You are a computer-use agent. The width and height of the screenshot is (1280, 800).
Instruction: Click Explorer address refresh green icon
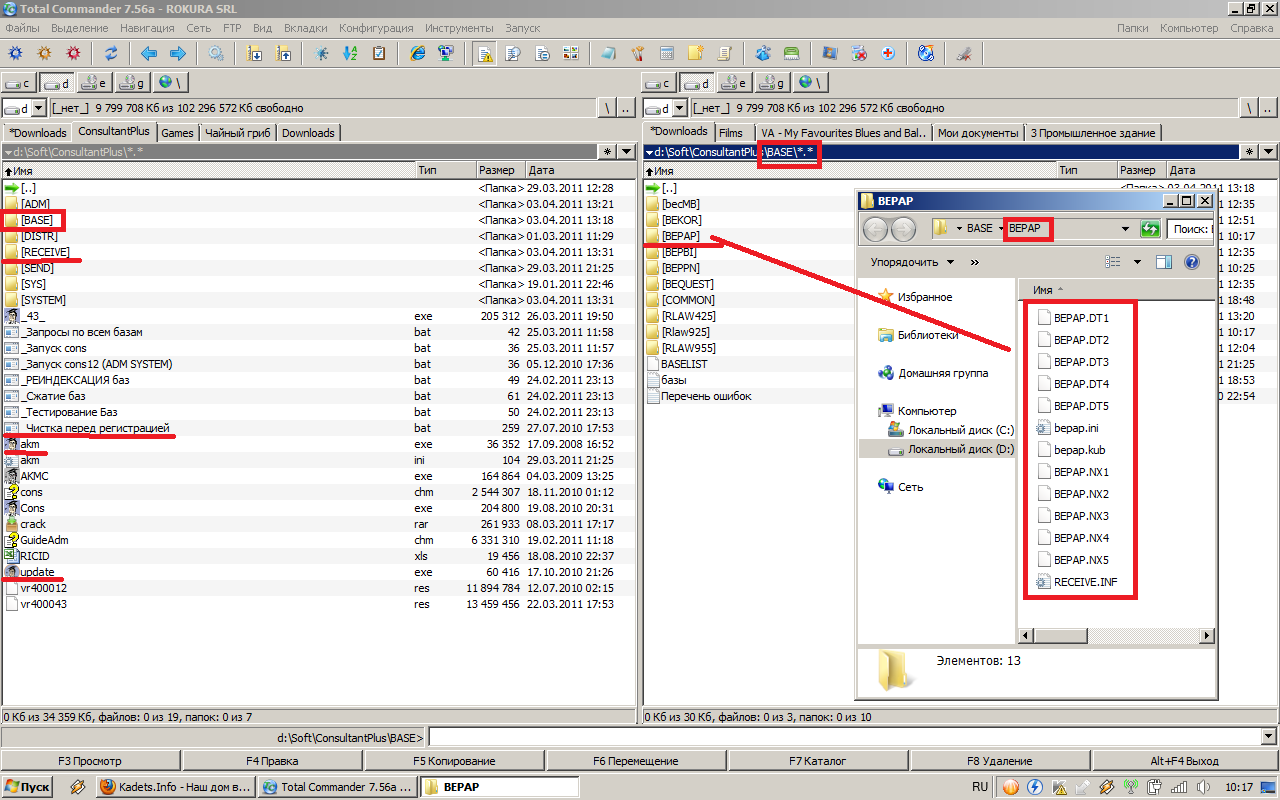pos(1150,228)
